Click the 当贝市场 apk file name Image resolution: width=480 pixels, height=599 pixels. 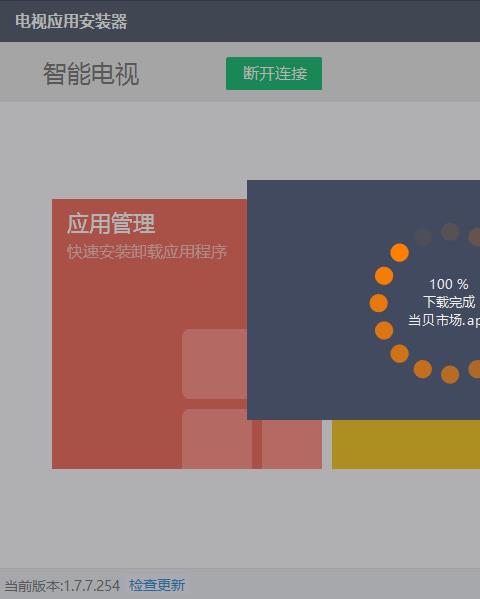[x=444, y=320]
